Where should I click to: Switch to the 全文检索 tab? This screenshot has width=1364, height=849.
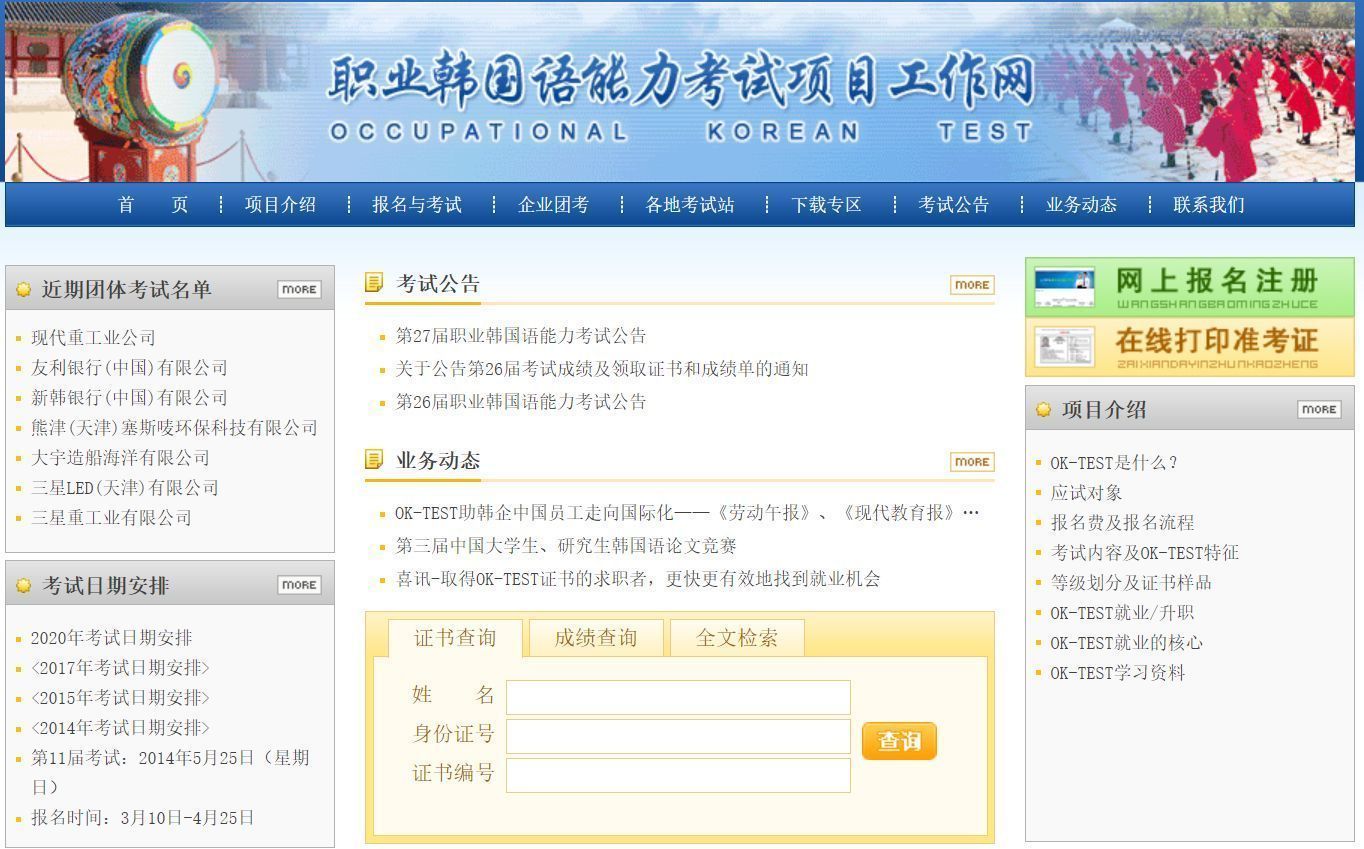pos(737,637)
